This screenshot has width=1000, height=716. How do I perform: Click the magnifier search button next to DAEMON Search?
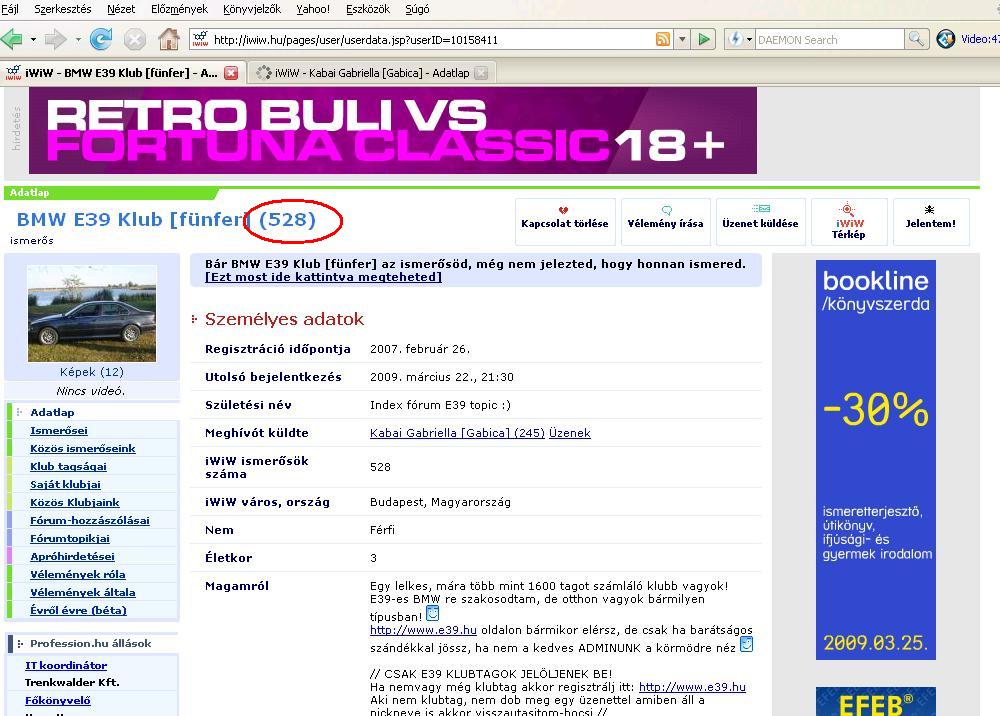tap(916, 40)
